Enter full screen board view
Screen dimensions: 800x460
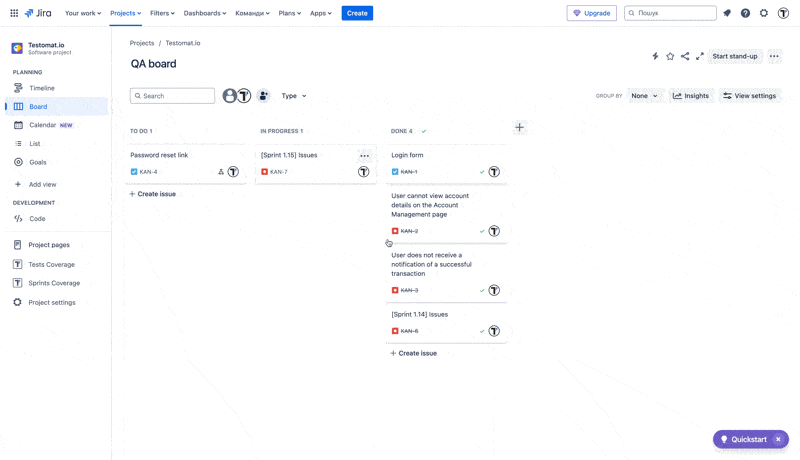pos(700,56)
